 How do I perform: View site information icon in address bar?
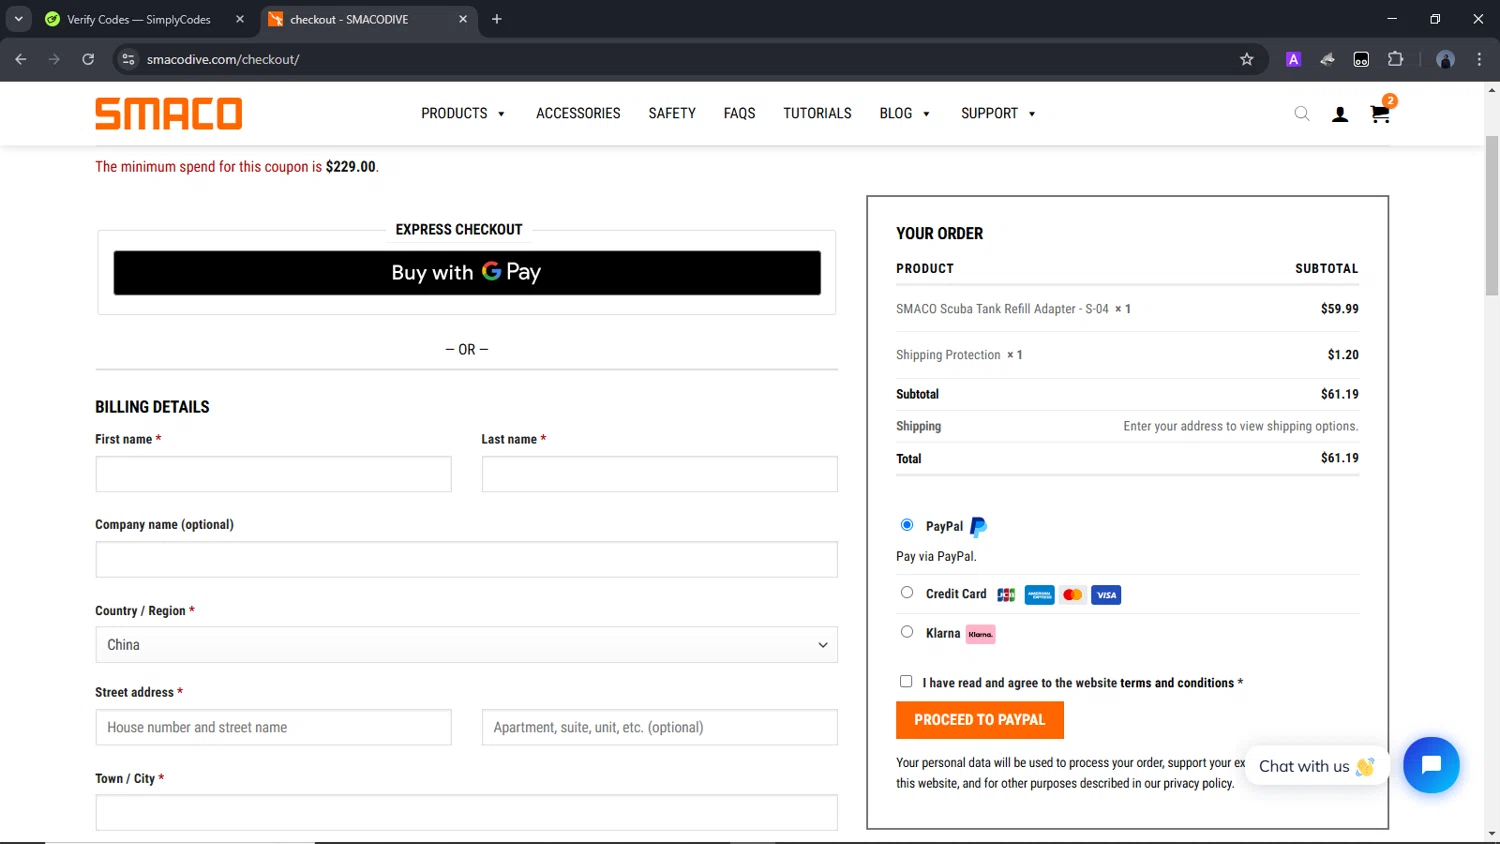tap(128, 59)
